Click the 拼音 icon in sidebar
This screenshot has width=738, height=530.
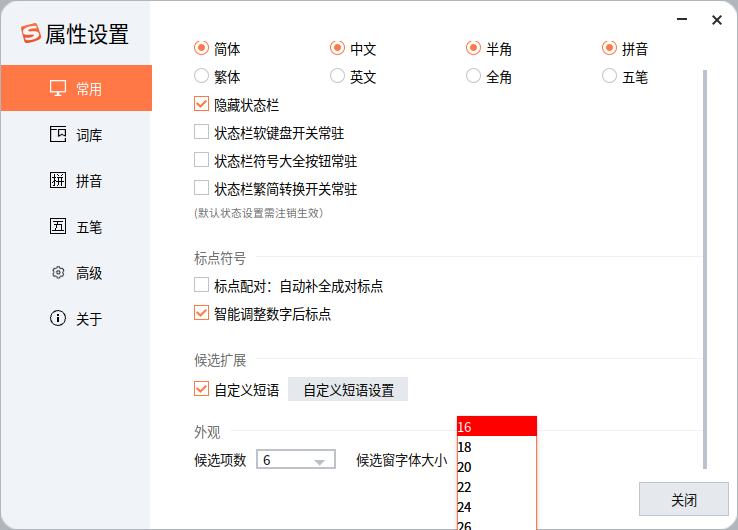[58, 180]
